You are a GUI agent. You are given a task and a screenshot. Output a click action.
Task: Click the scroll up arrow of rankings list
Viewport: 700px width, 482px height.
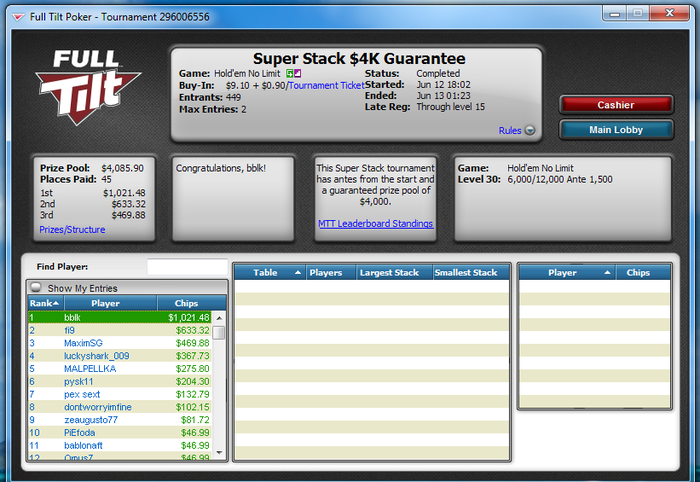click(219, 318)
